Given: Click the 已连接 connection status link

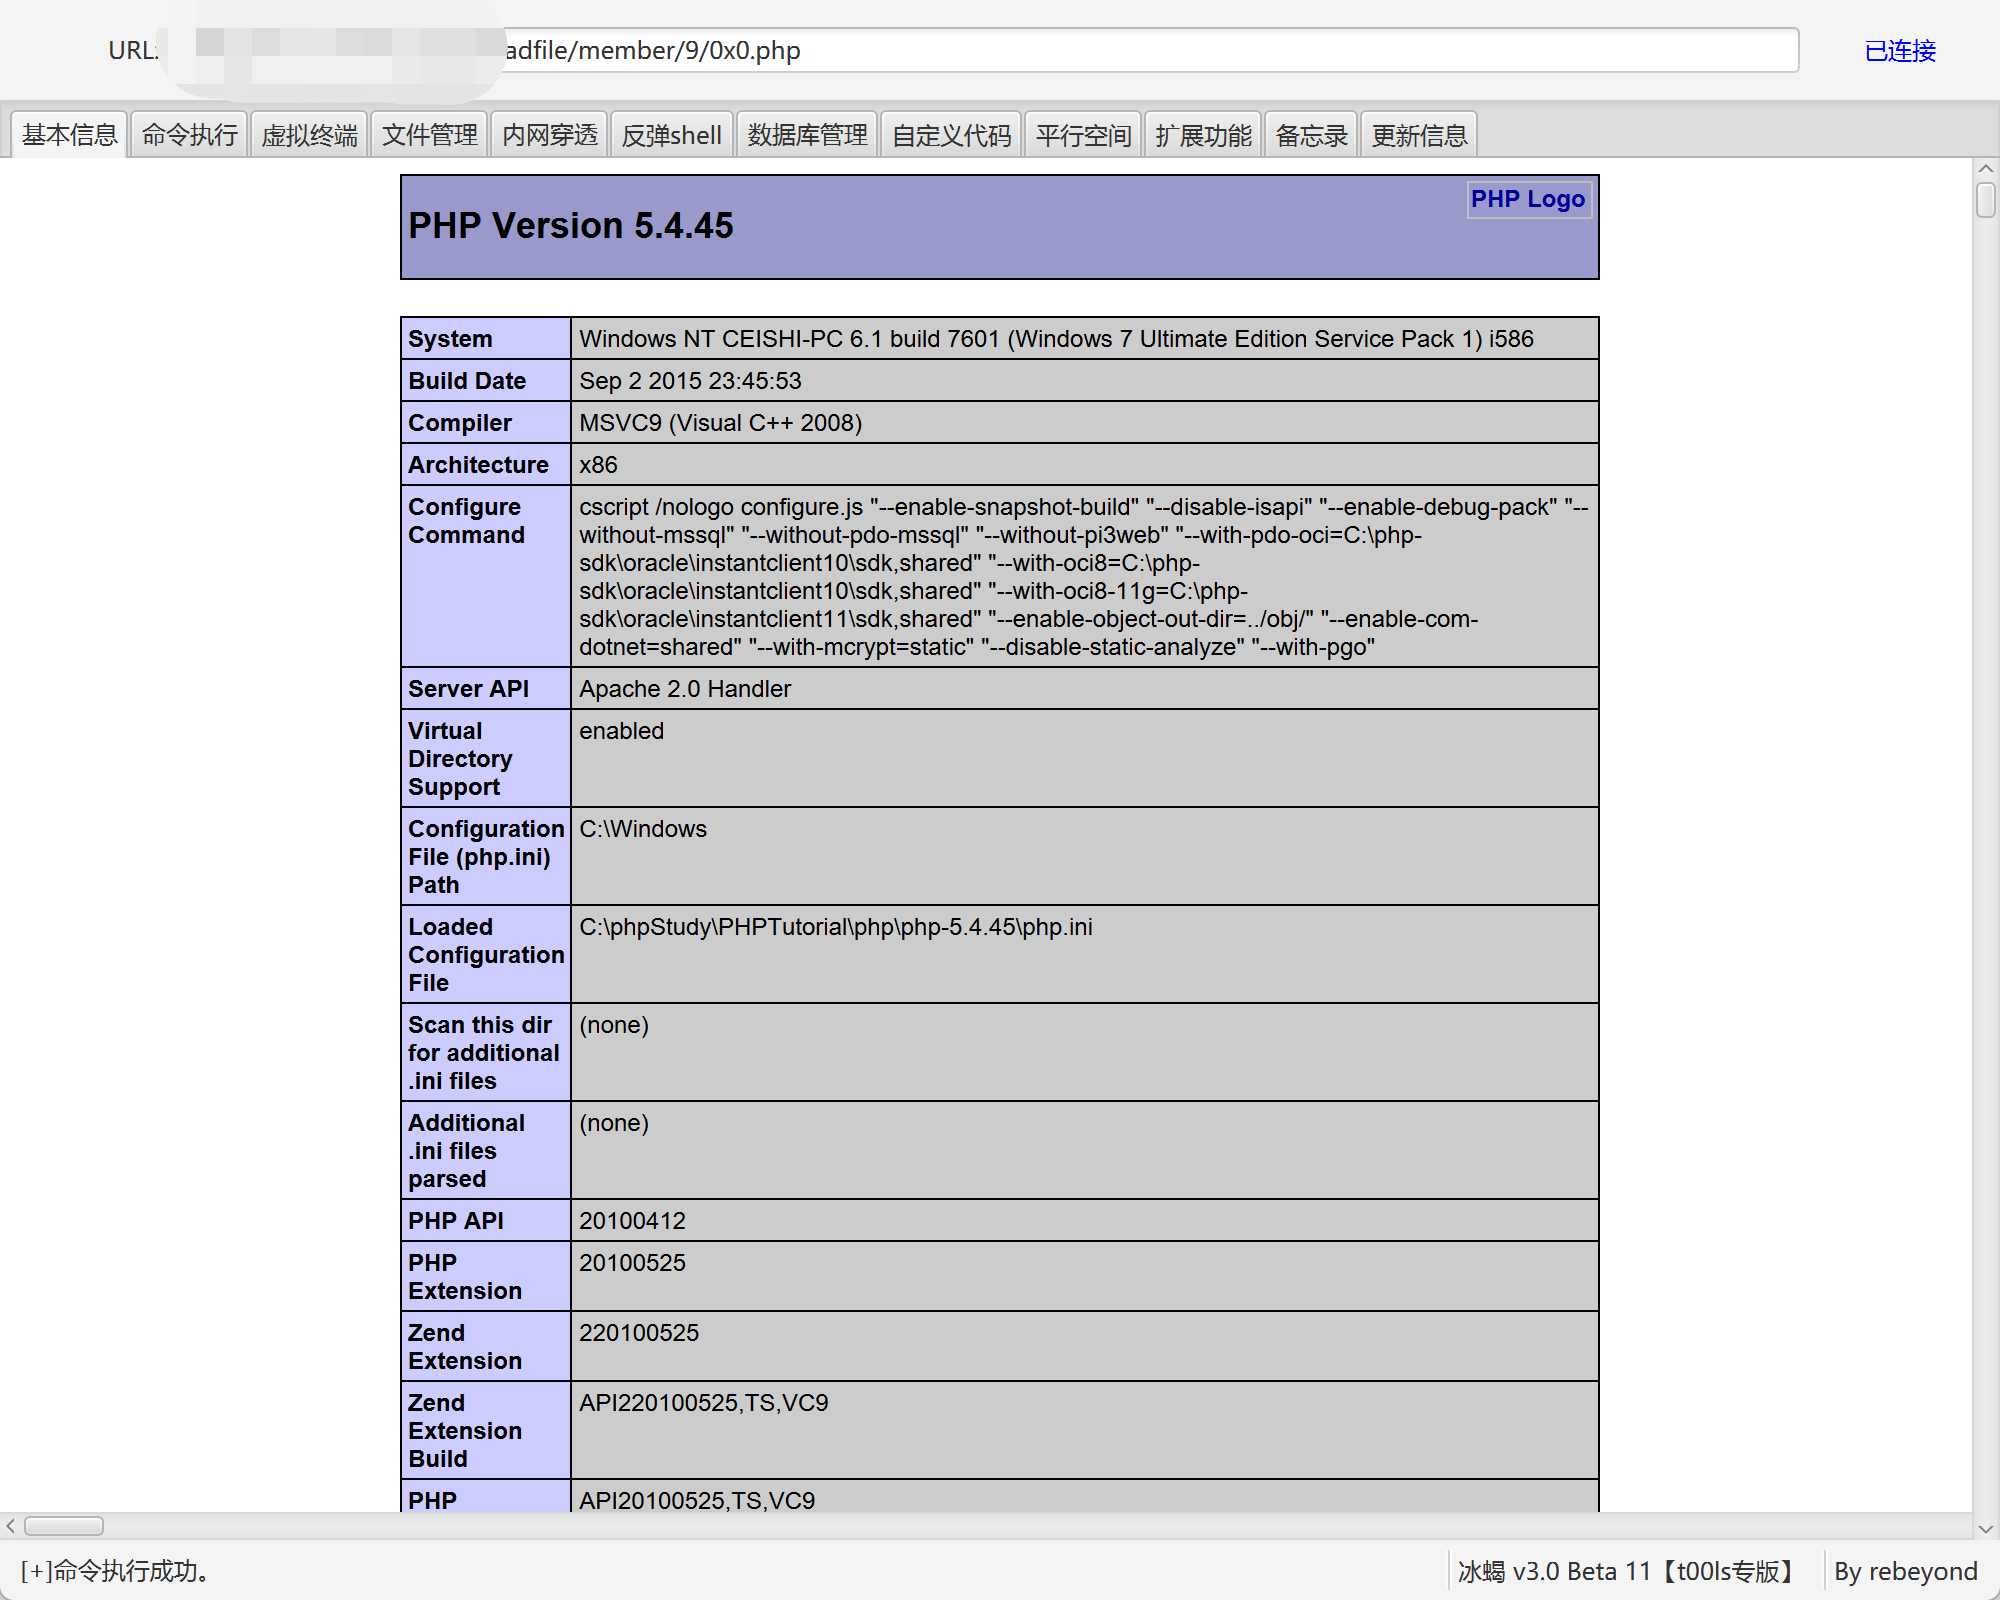Looking at the screenshot, I should (1899, 51).
